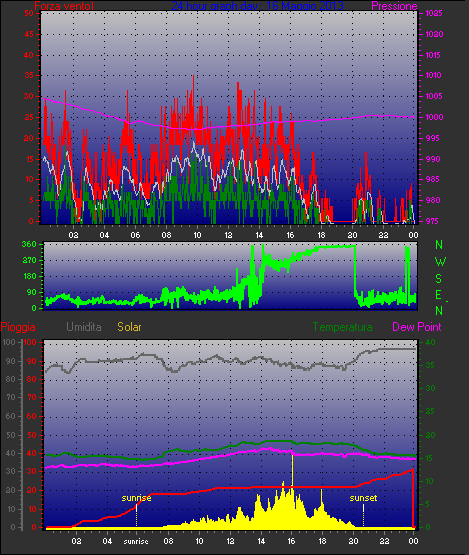
Task: Pick the orange "Solar" legend label
Action: [x=129, y=327]
